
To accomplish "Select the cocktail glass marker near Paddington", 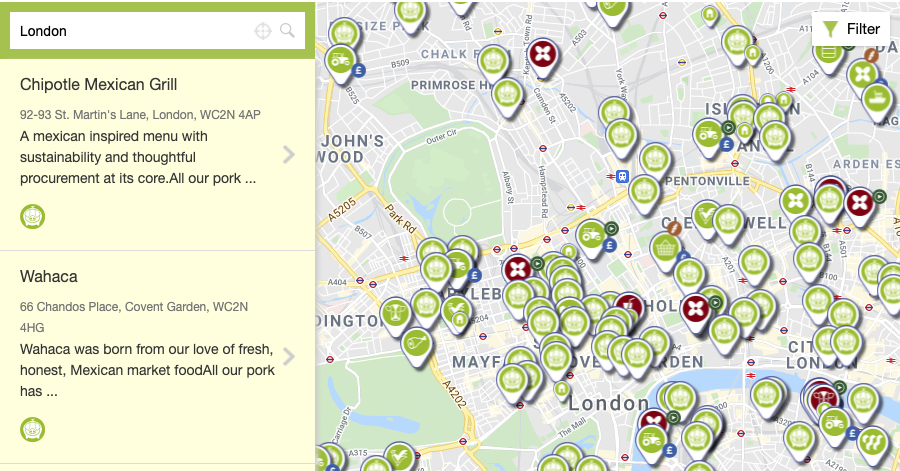I will (395, 312).
